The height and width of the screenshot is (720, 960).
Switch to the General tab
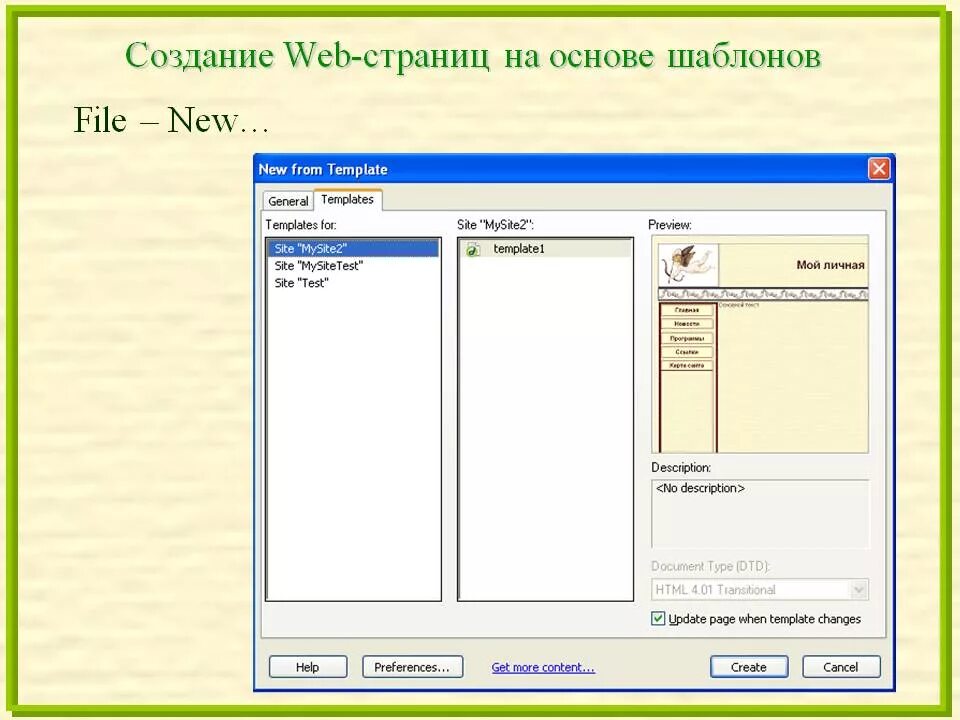[288, 201]
